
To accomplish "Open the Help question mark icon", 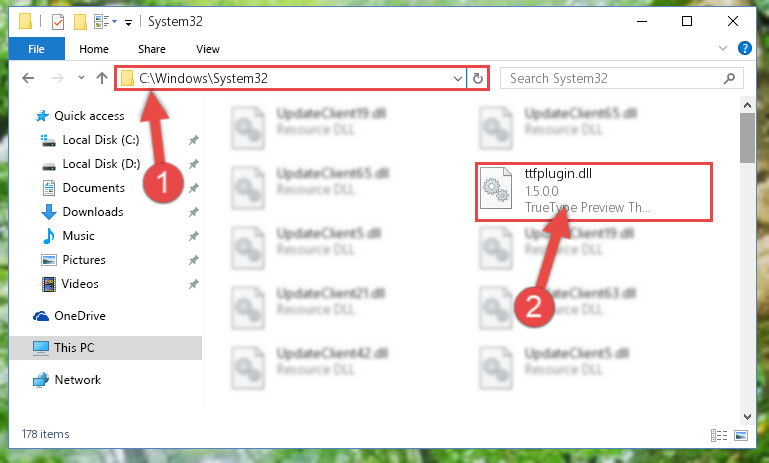I will tap(744, 48).
